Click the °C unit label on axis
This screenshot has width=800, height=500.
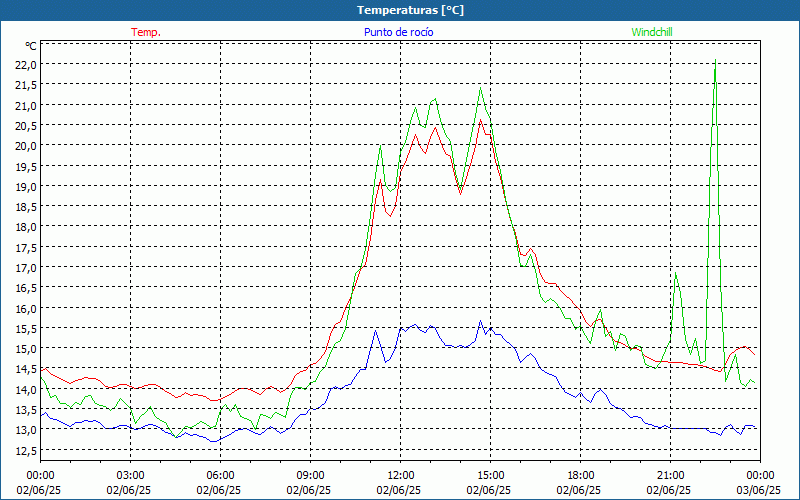31,46
